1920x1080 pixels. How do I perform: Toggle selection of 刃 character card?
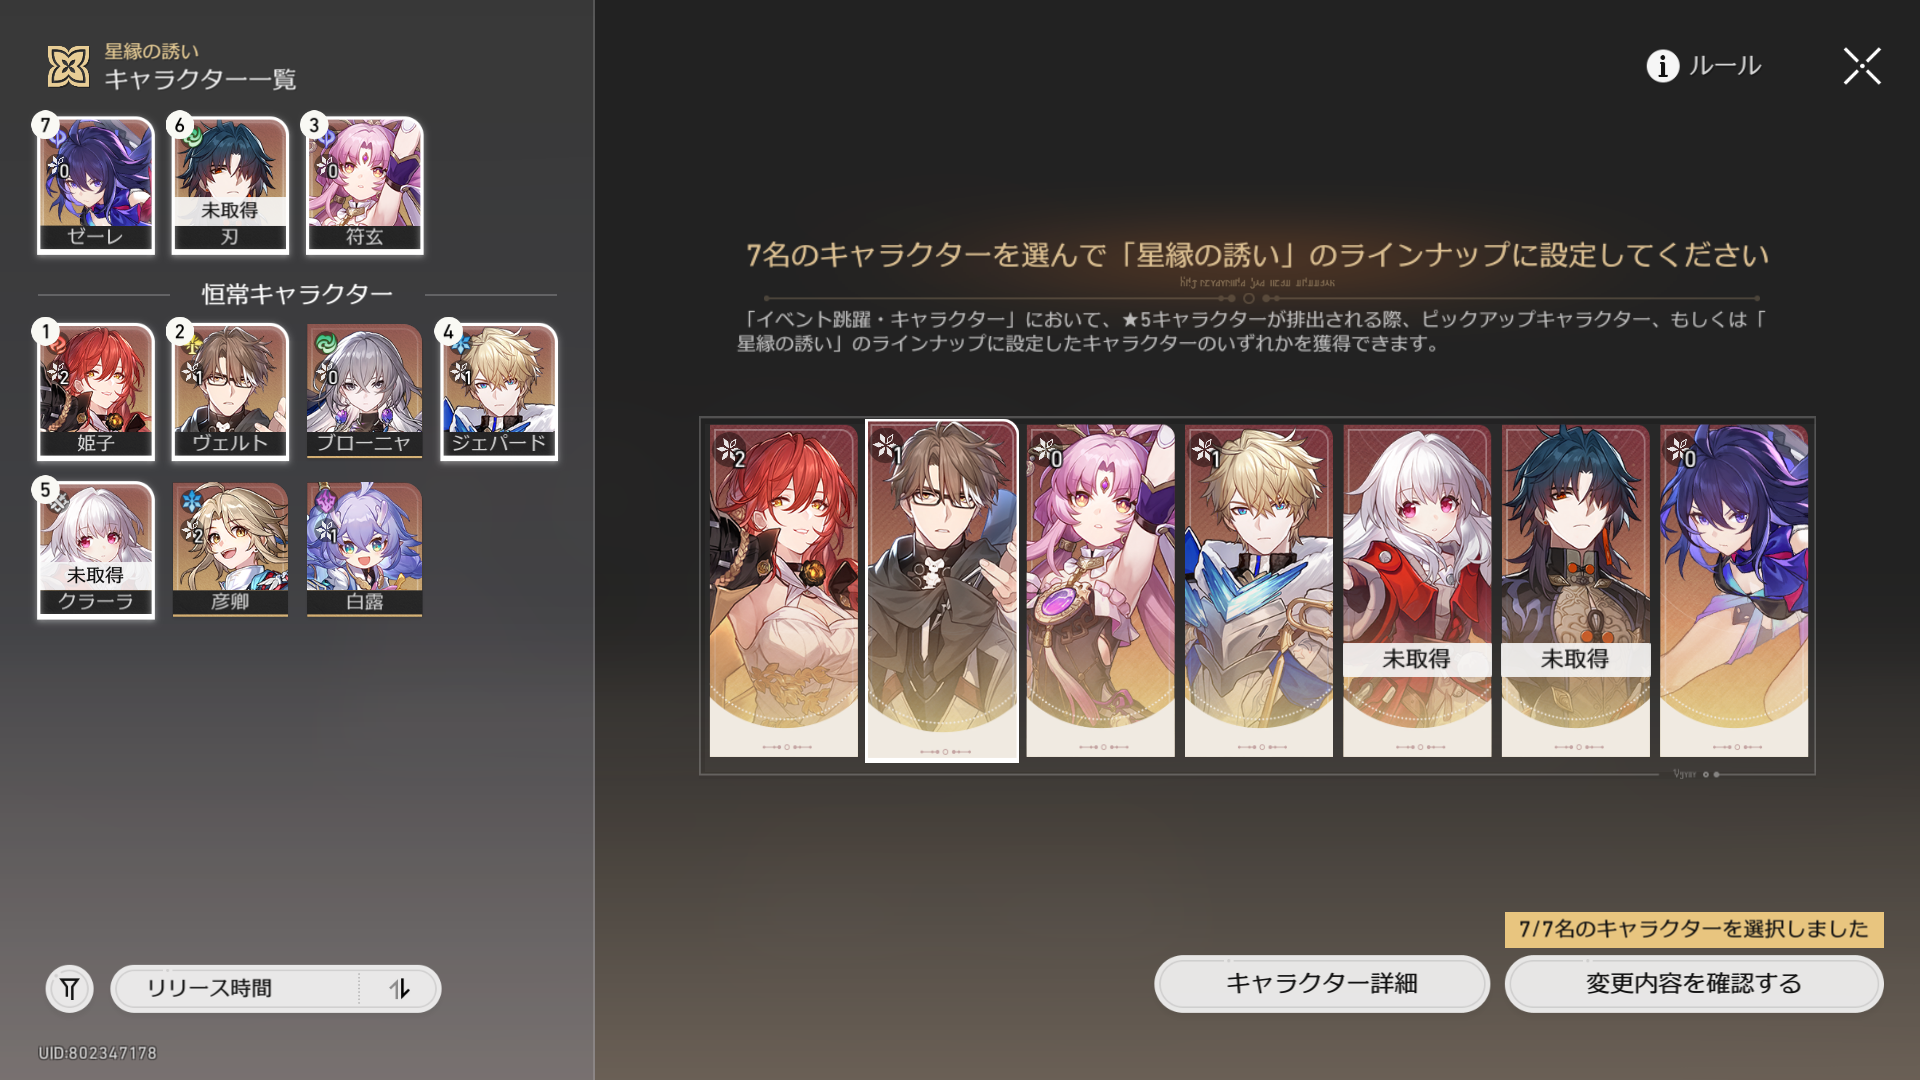point(230,185)
